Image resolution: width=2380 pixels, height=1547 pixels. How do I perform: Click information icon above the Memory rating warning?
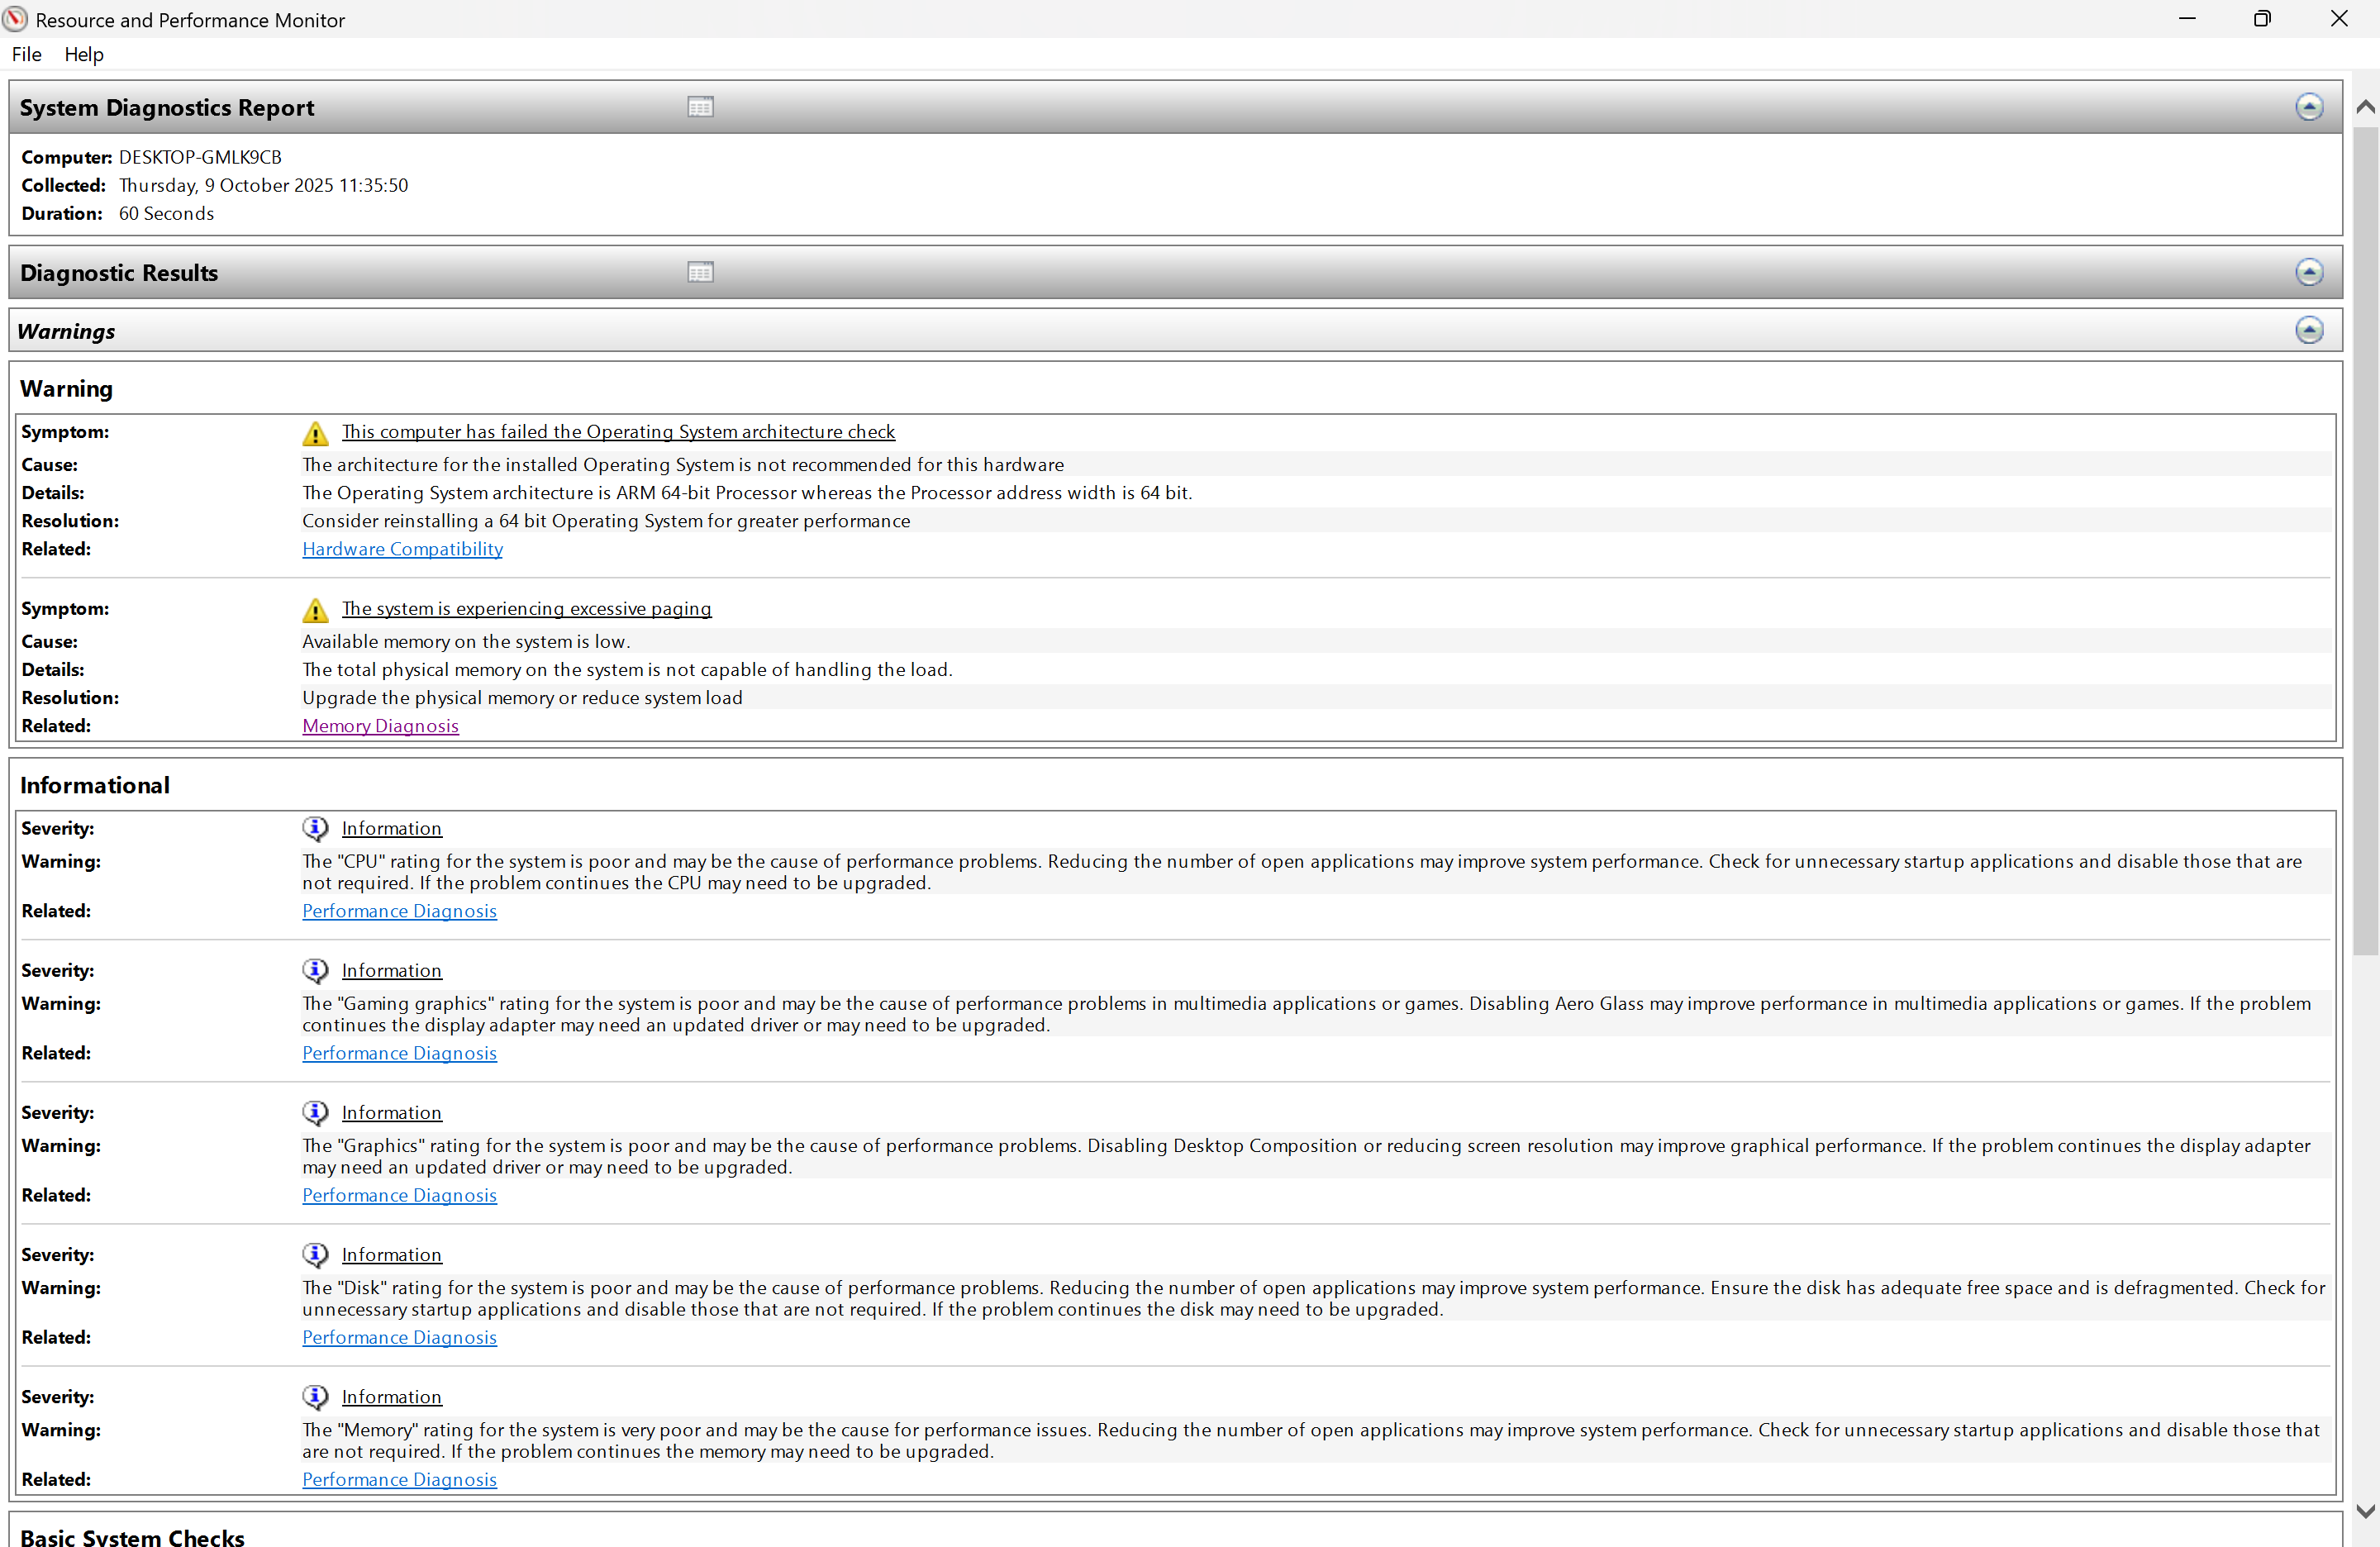(x=315, y=1396)
